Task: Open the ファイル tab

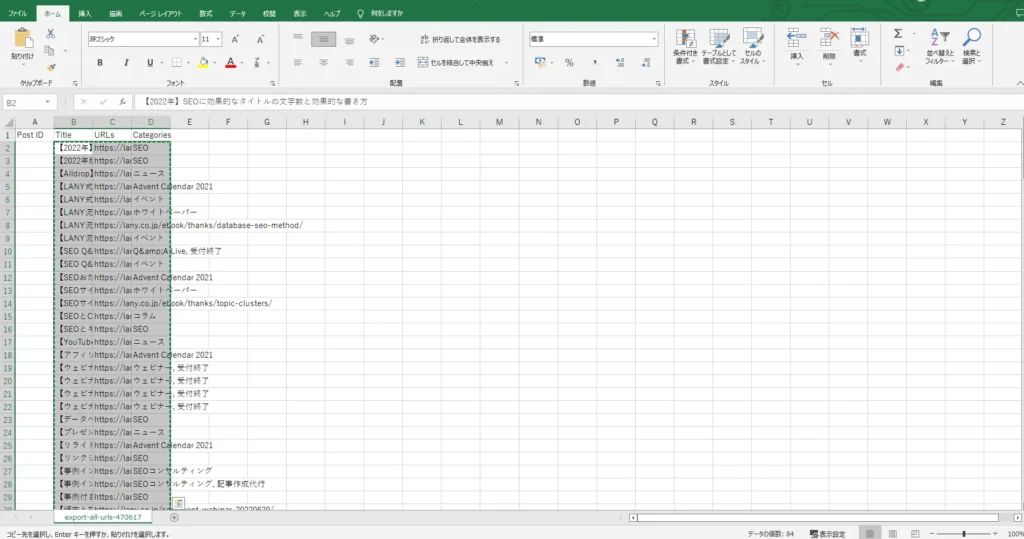Action: (18, 13)
